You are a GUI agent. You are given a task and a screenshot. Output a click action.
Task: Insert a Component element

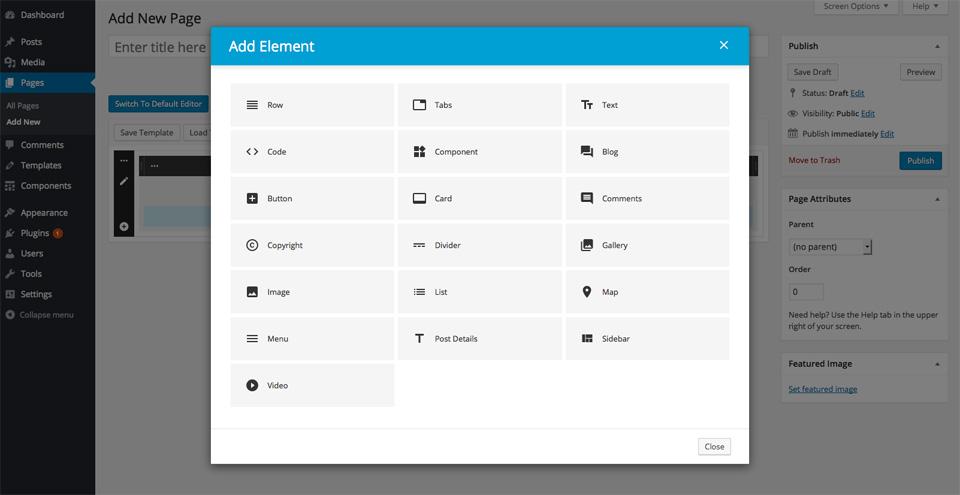479,151
